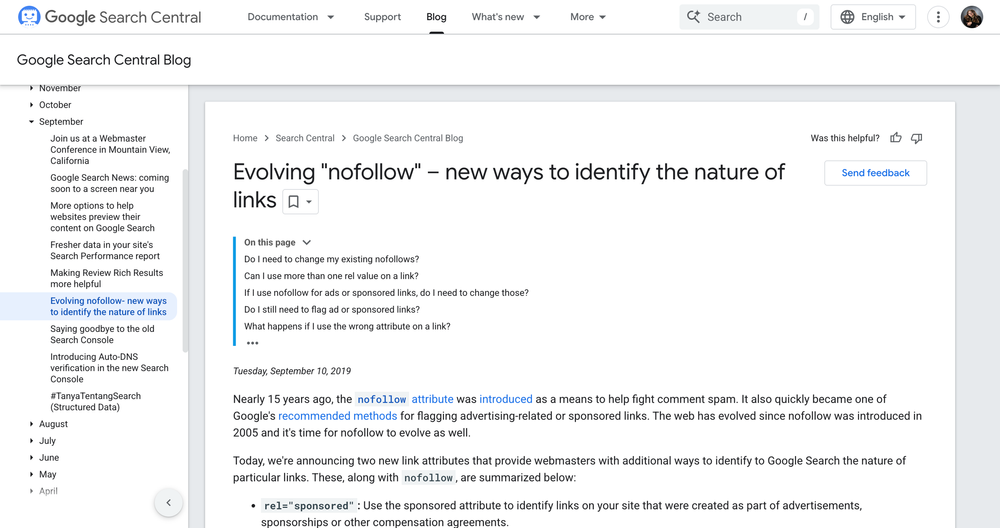Click the Search Central breadcrumb link
The image size is (1000, 528).
[x=305, y=138]
